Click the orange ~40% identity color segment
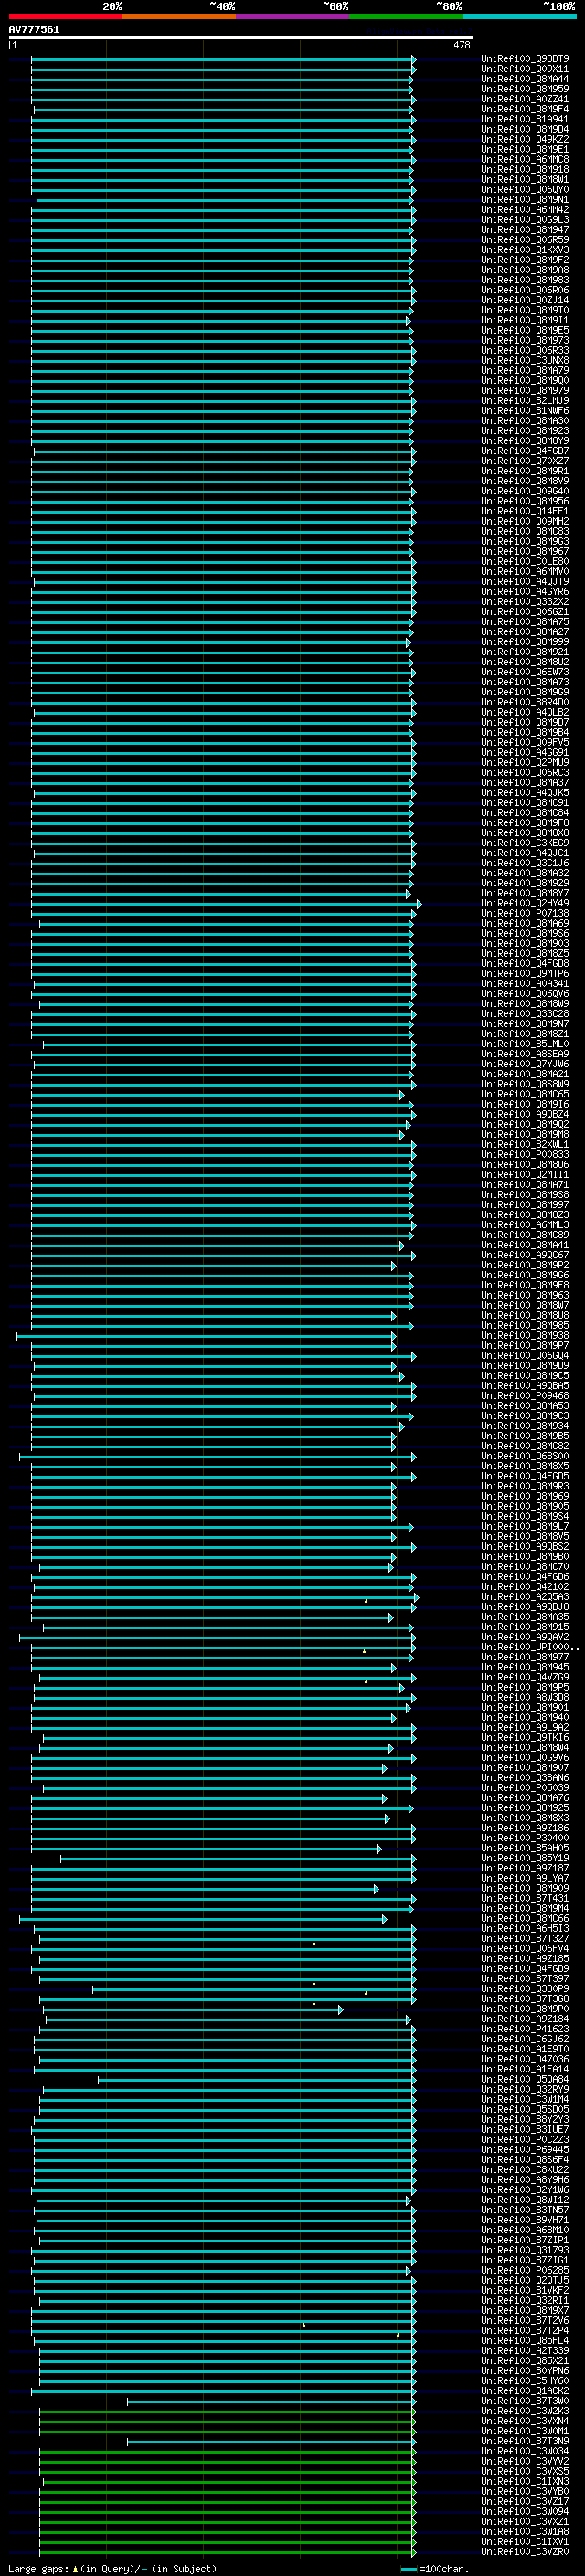 coord(179,16)
